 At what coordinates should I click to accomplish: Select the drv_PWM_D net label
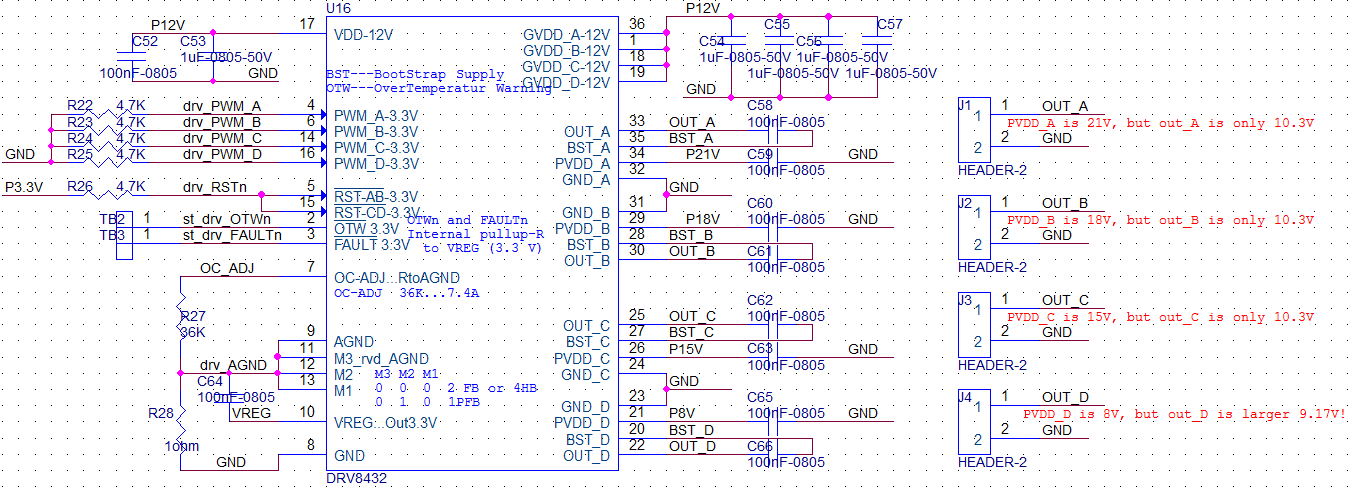(x=222, y=154)
